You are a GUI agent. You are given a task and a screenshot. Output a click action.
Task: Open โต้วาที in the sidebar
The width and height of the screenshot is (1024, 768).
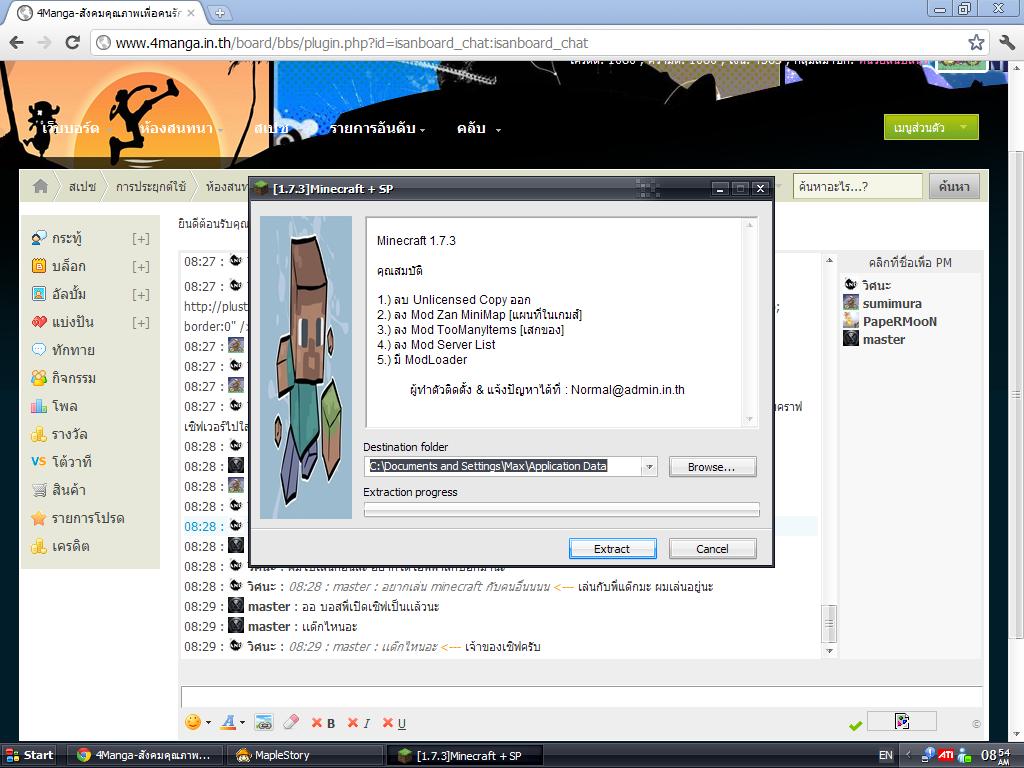coord(71,462)
